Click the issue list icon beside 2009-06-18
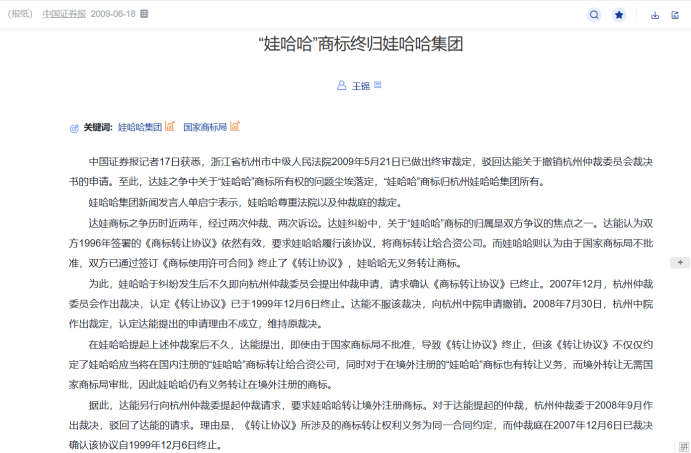The width and height of the screenshot is (691, 453). pos(144,14)
